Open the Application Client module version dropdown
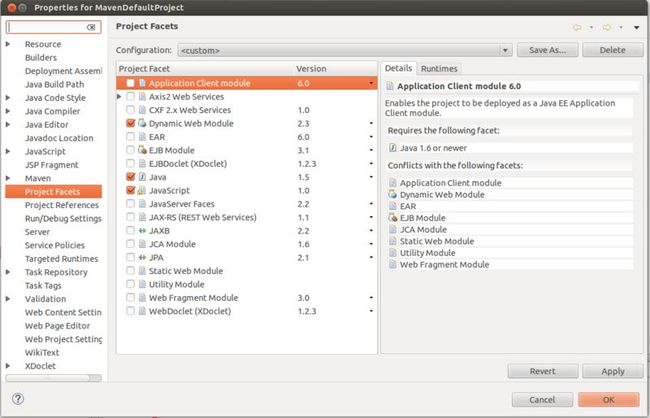The image size is (650, 418). pos(371,83)
